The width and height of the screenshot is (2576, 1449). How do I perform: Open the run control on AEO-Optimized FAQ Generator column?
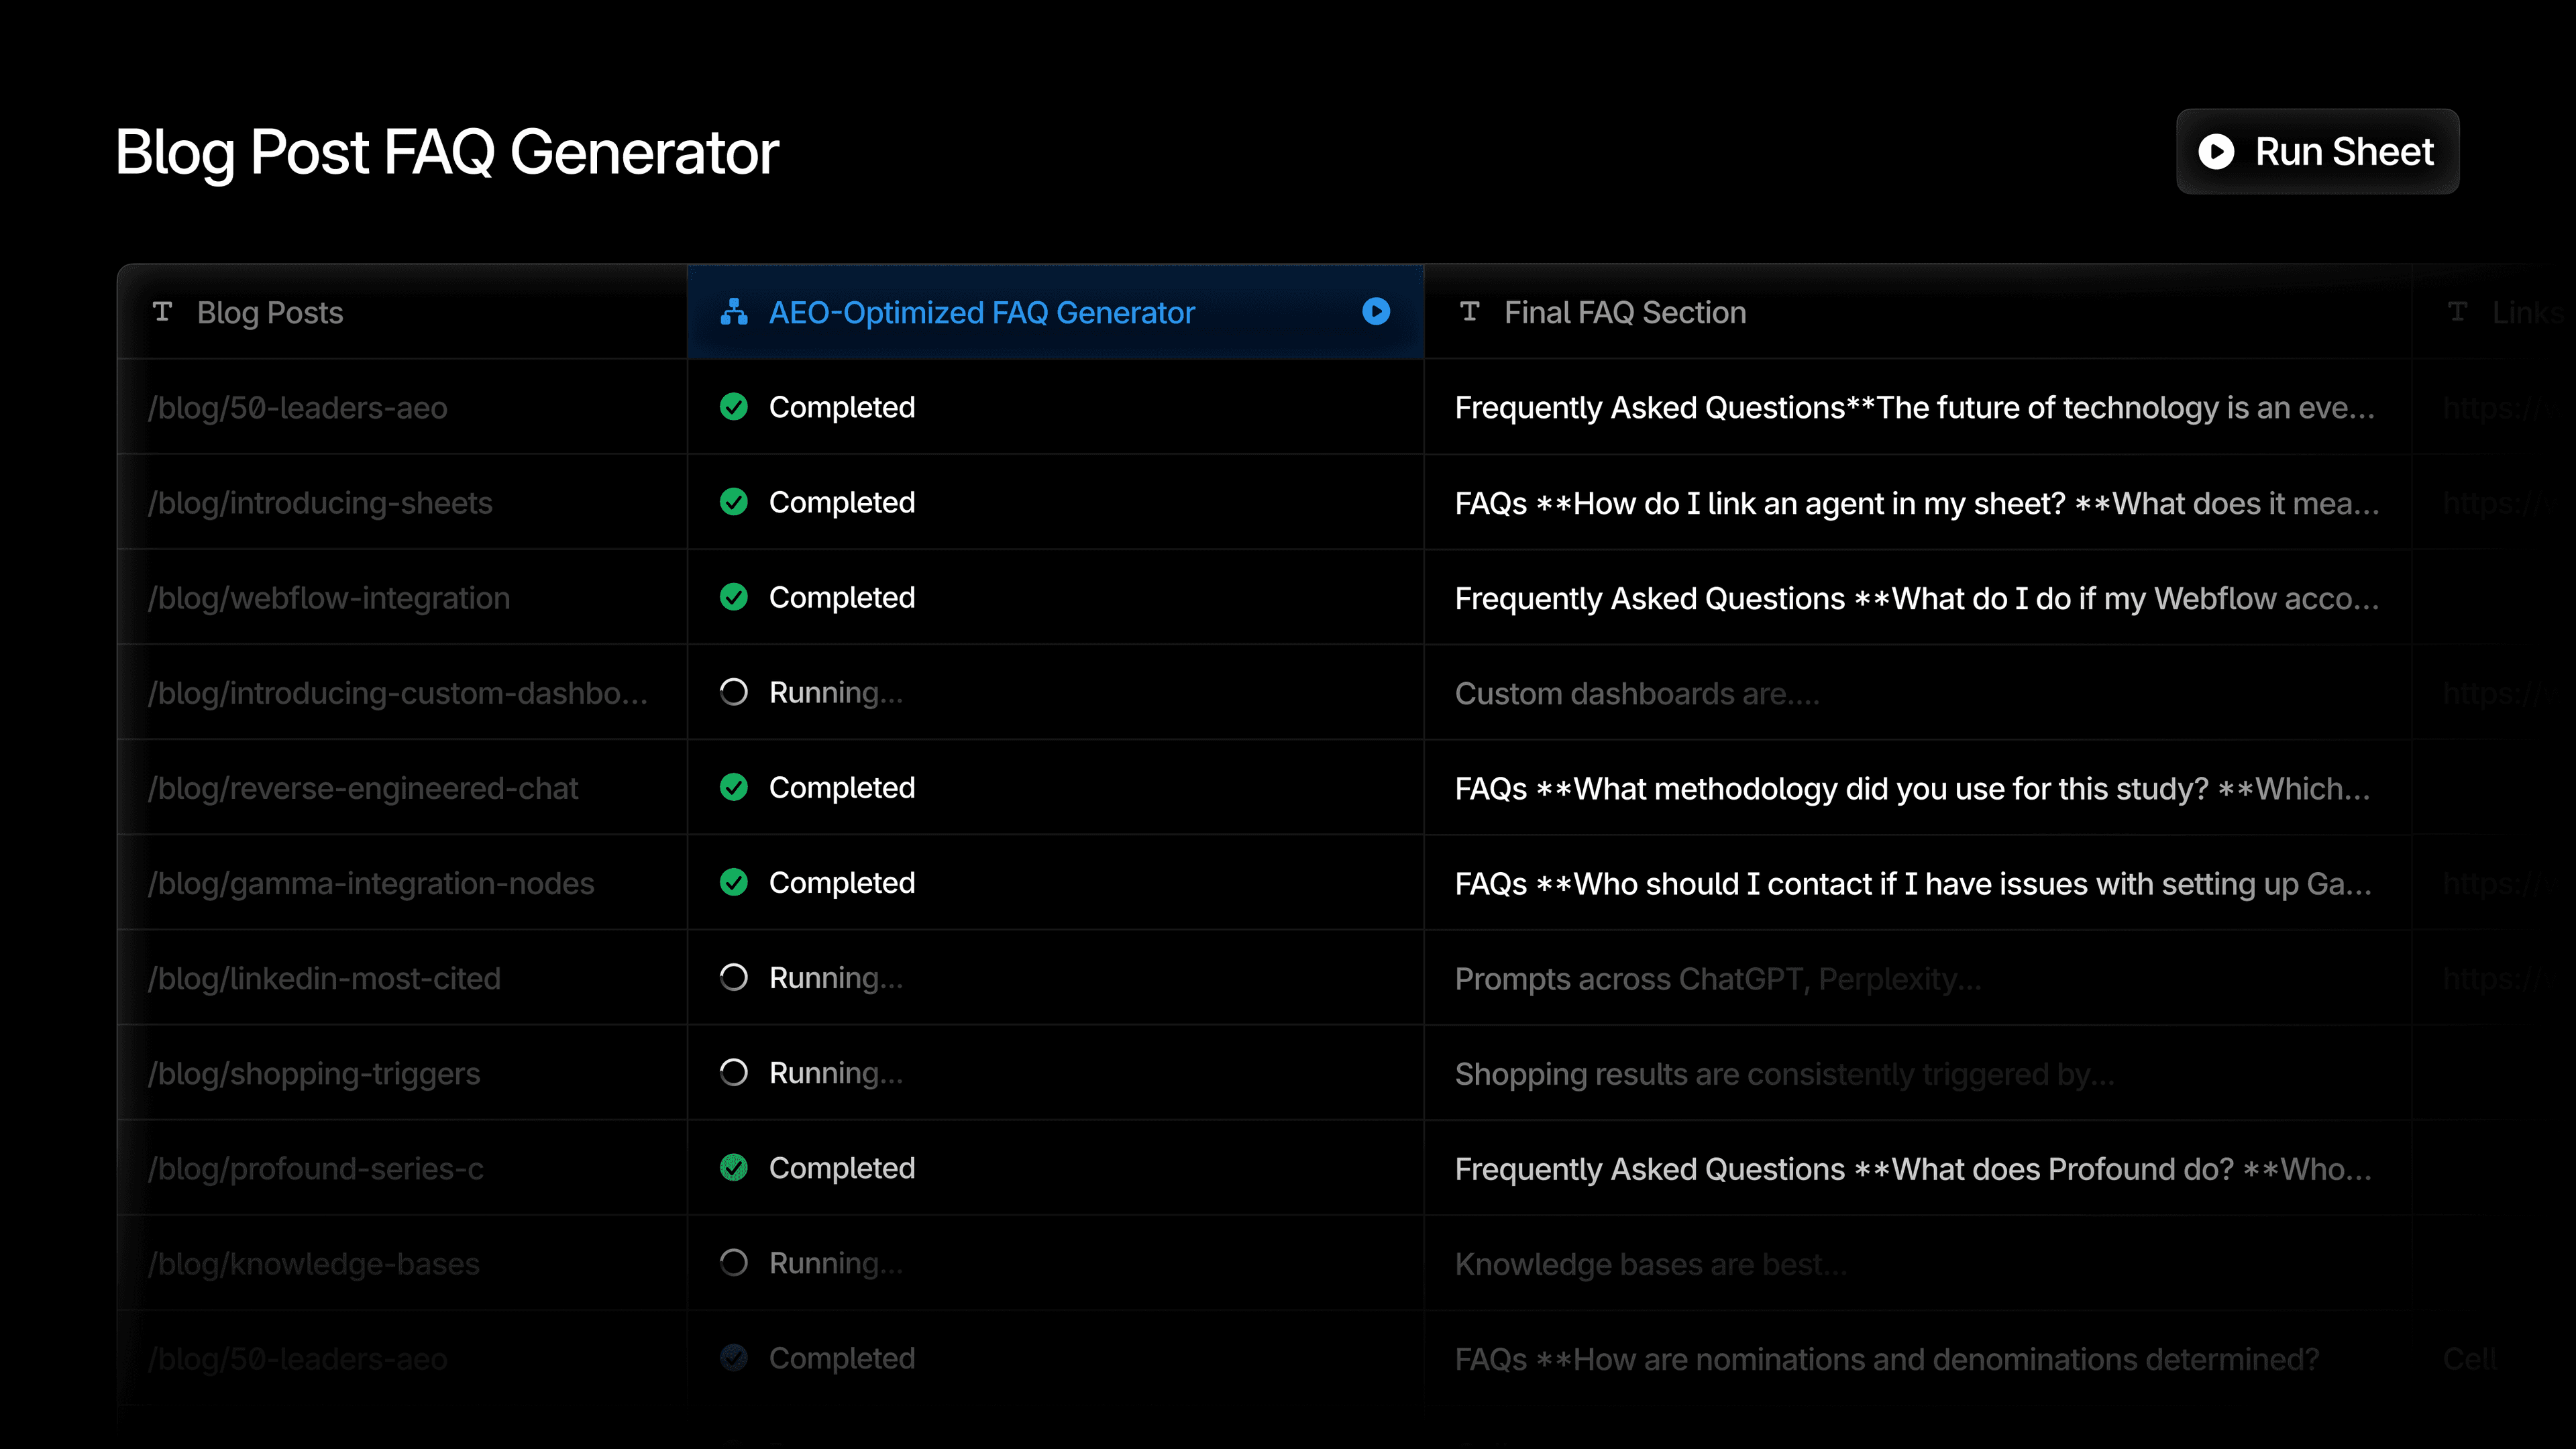point(1377,312)
